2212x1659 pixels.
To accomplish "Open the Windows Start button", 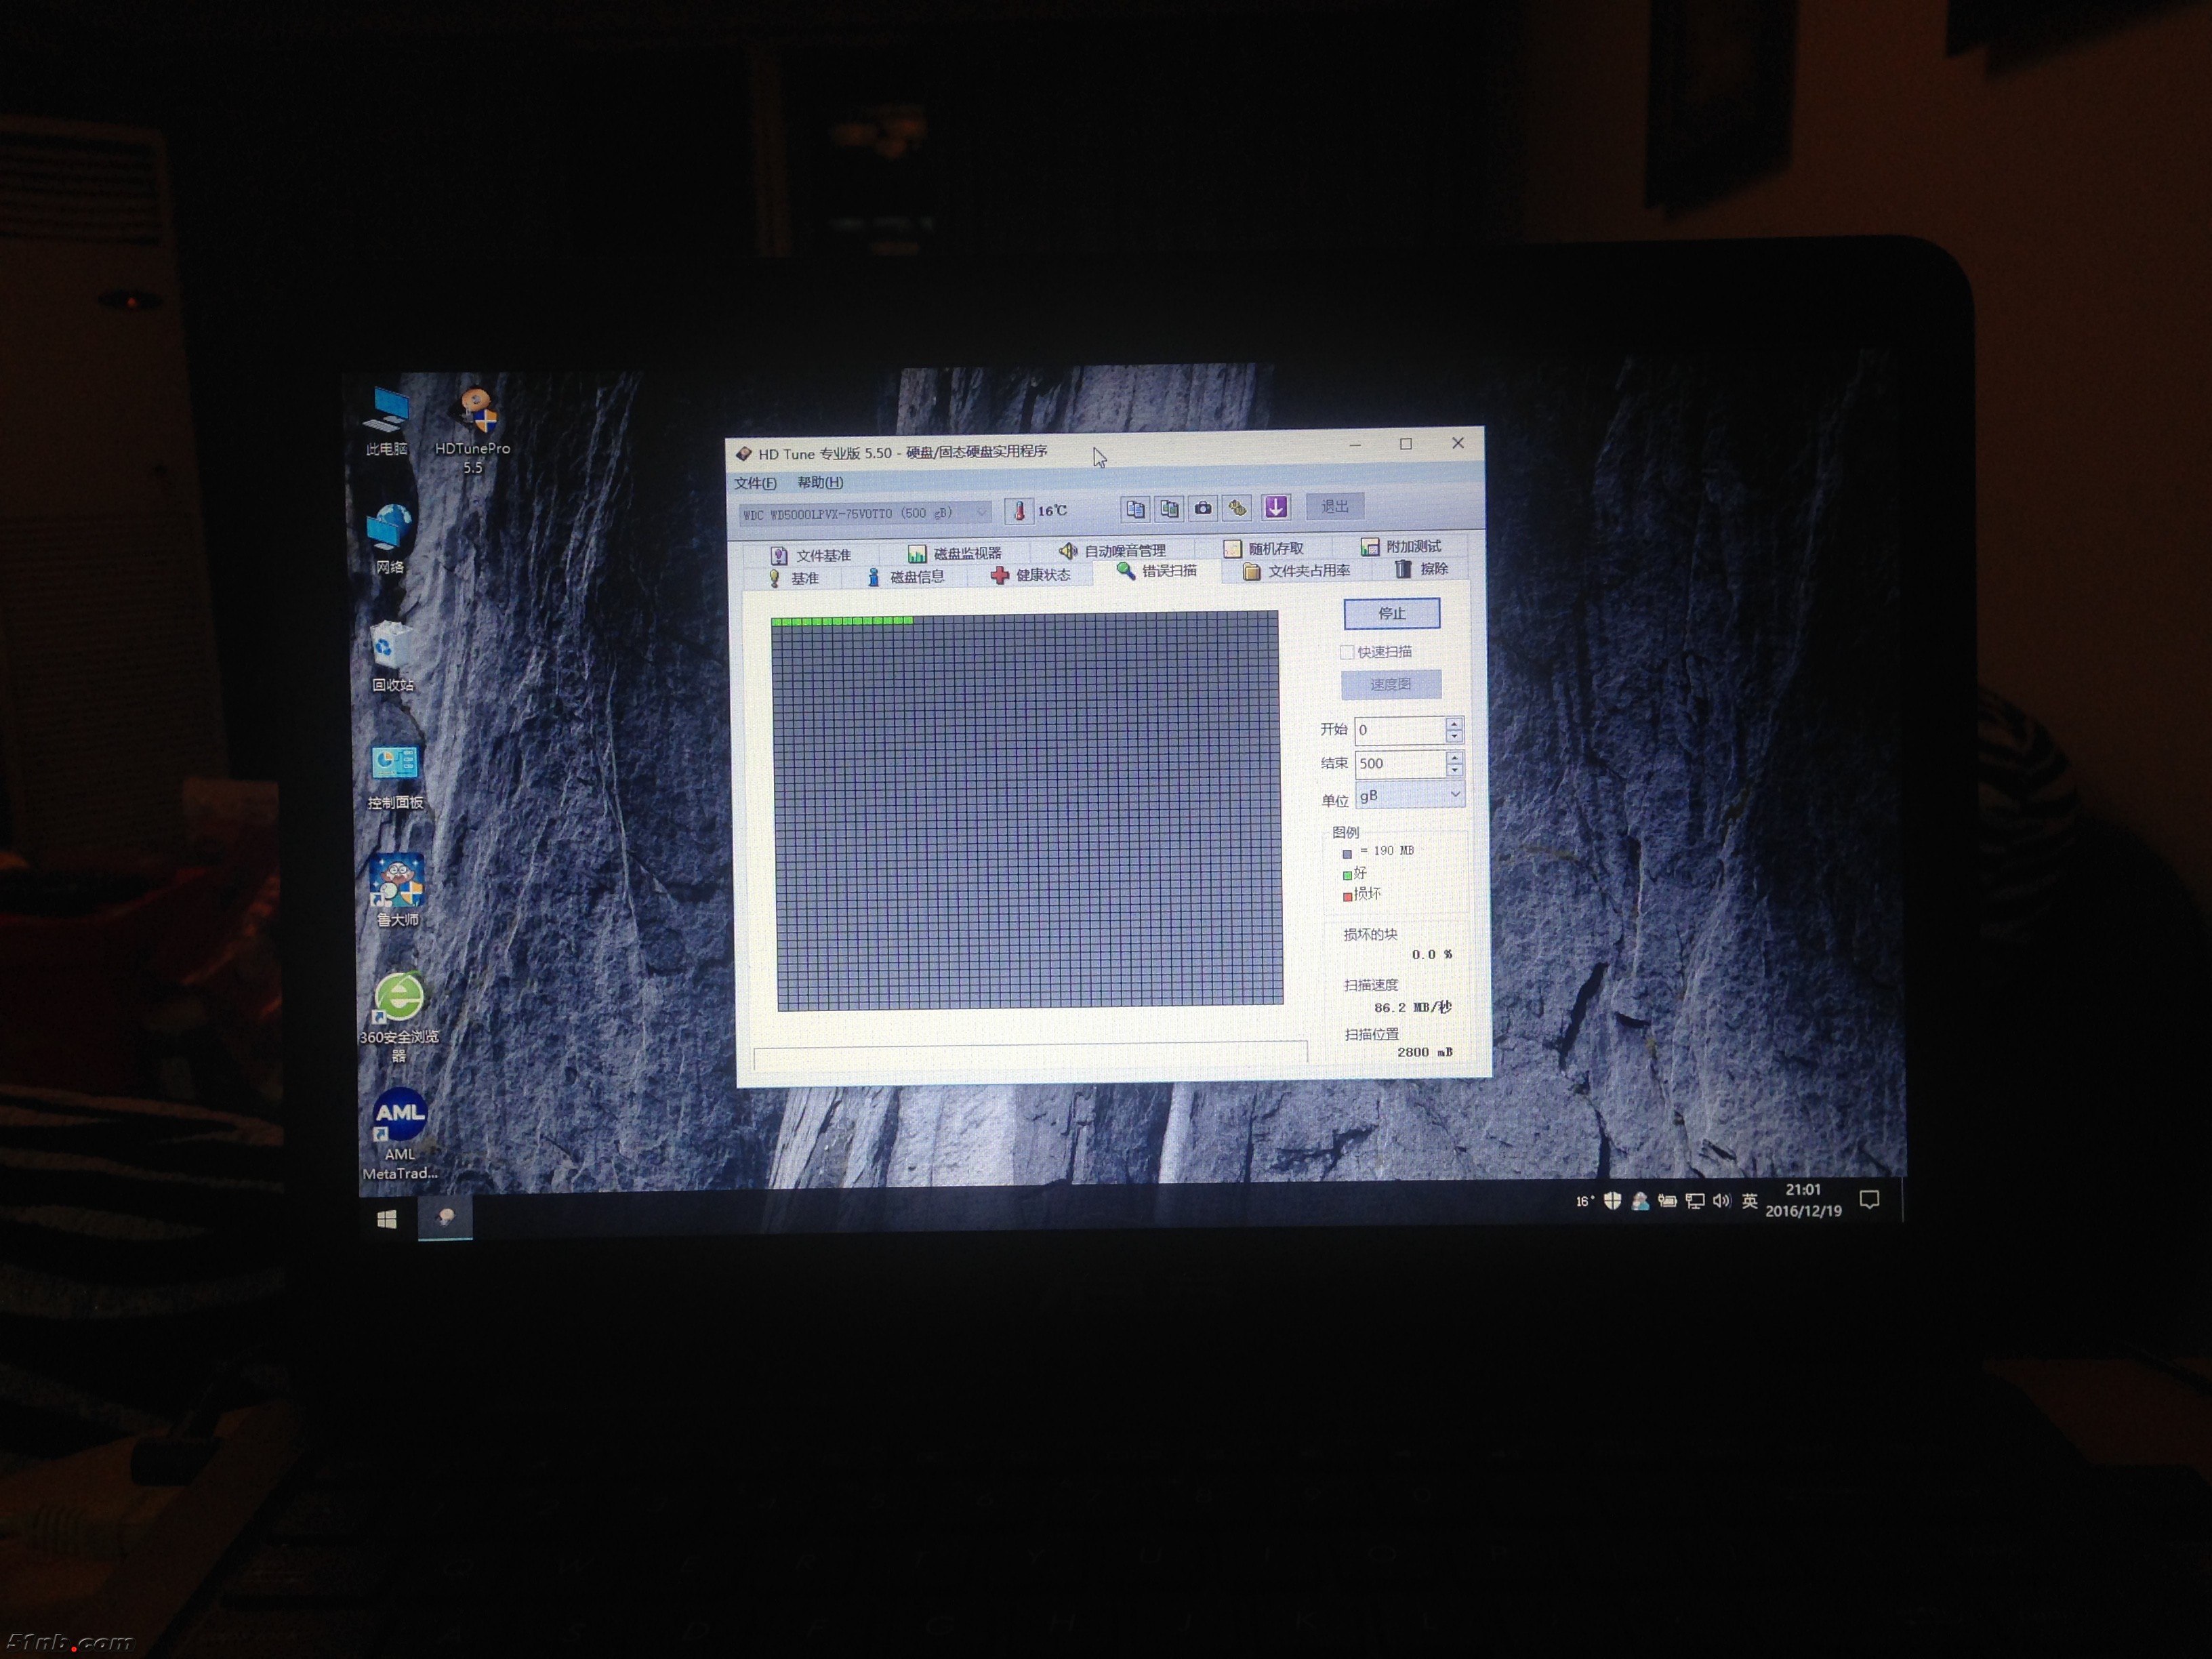I will (387, 1219).
